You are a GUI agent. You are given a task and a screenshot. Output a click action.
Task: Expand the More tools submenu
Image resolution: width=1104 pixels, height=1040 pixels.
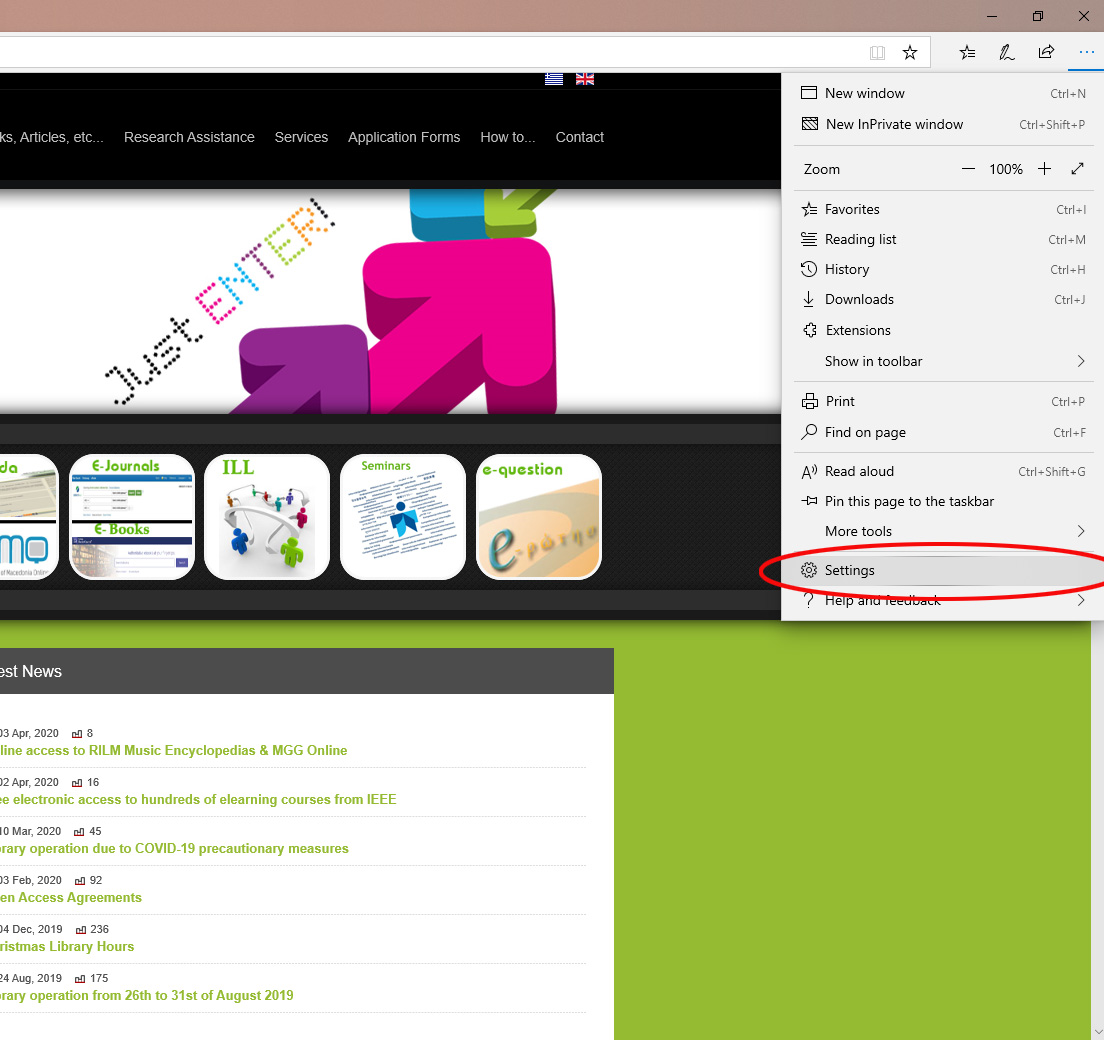(x=942, y=531)
